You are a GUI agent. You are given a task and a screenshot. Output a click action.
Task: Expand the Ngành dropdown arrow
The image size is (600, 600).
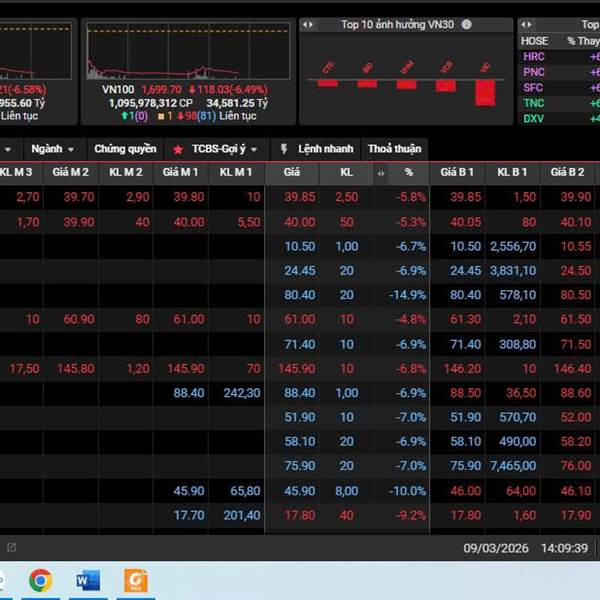click(x=71, y=150)
